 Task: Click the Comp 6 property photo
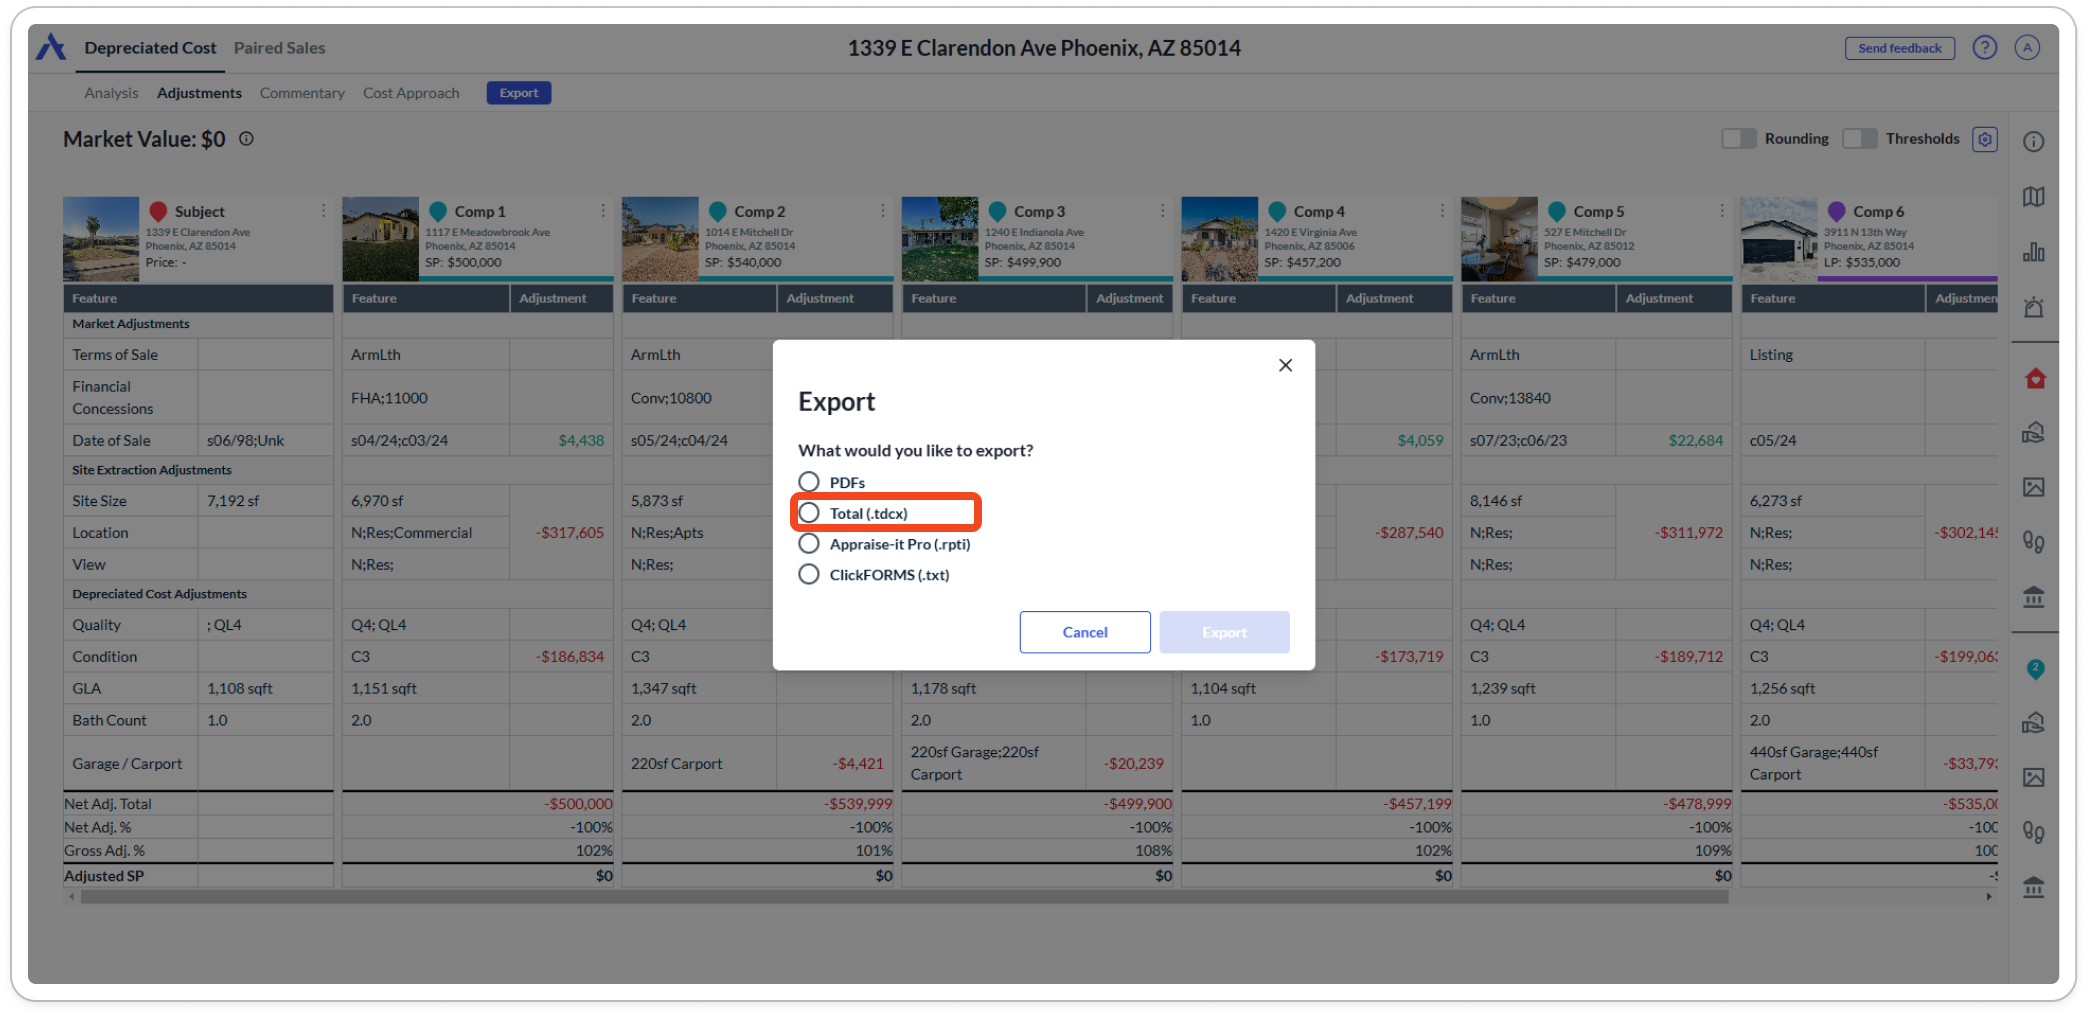click(1779, 239)
